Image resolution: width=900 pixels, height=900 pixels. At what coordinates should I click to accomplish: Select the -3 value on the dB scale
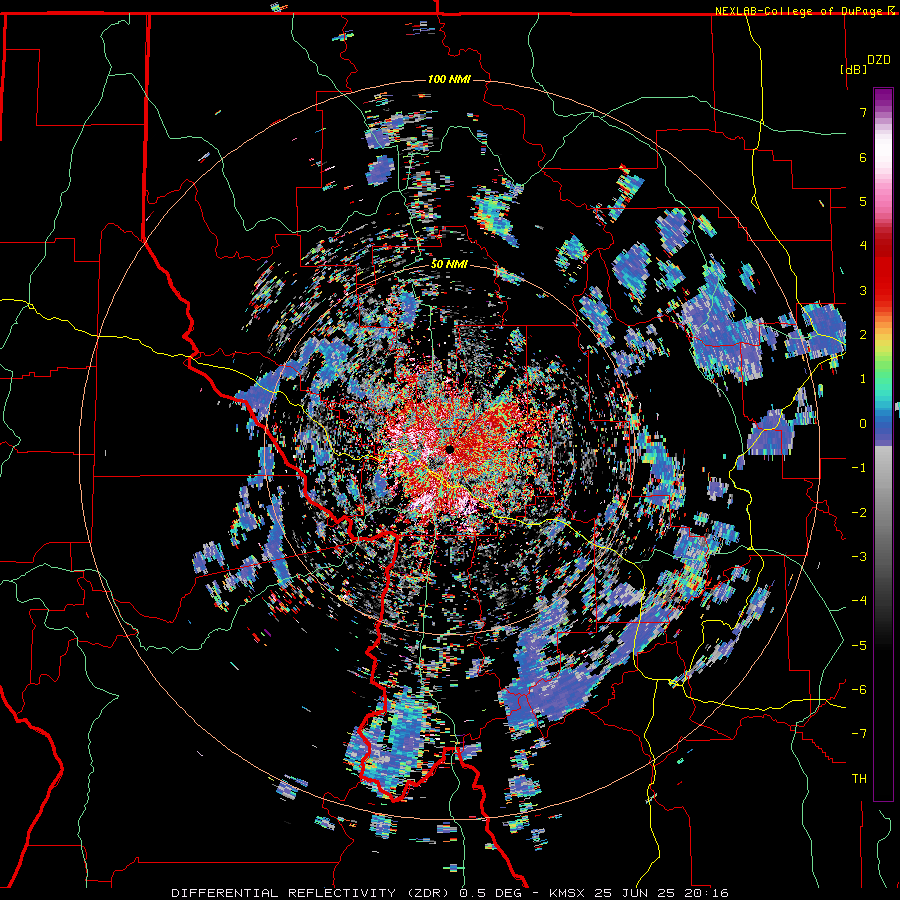pyautogui.click(x=859, y=557)
